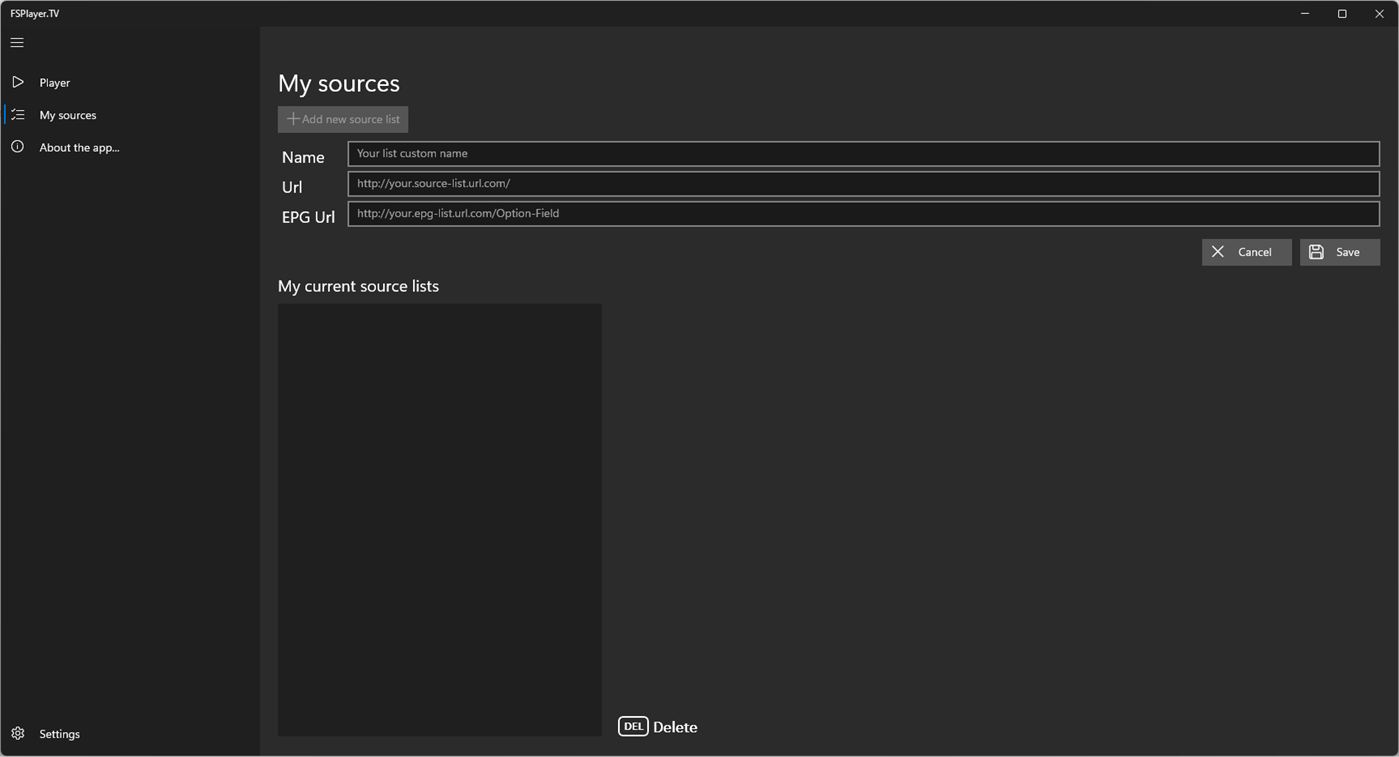Focus the Url field for source list
The height and width of the screenshot is (757, 1399).
point(862,183)
